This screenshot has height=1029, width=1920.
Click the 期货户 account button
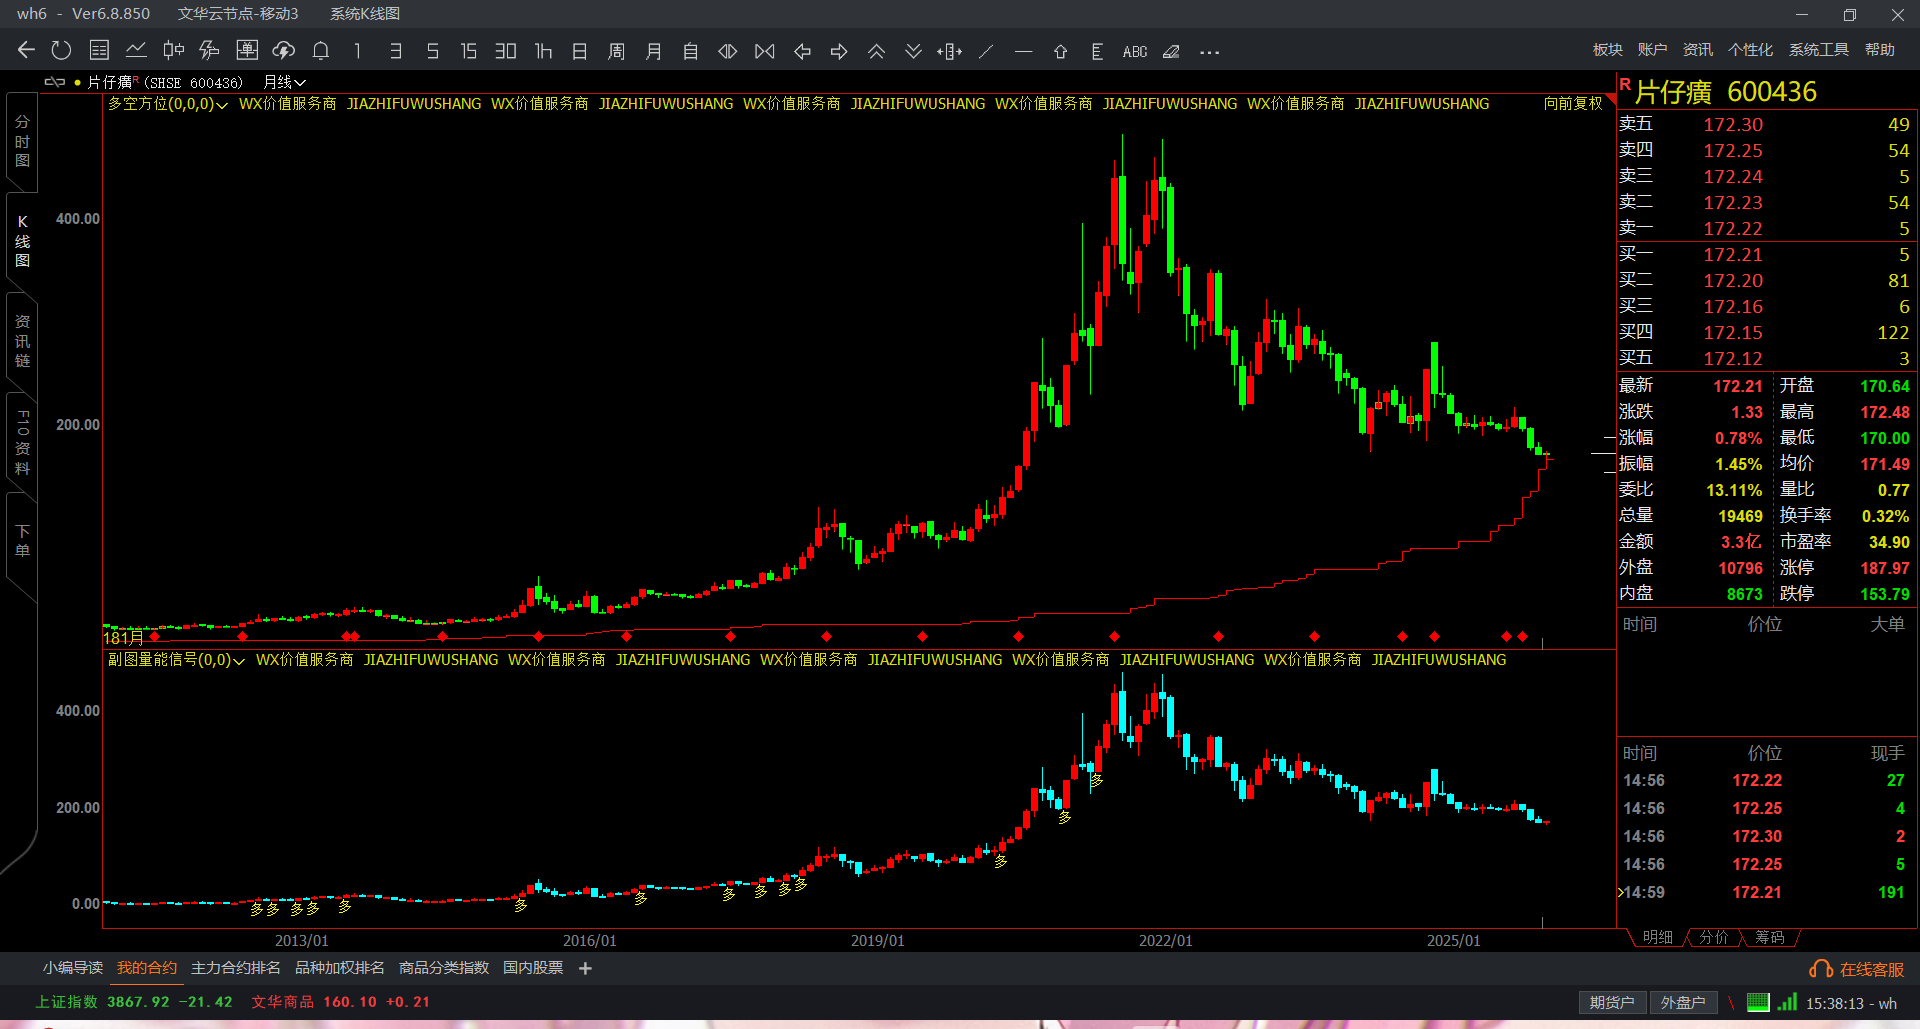pos(1612,1003)
